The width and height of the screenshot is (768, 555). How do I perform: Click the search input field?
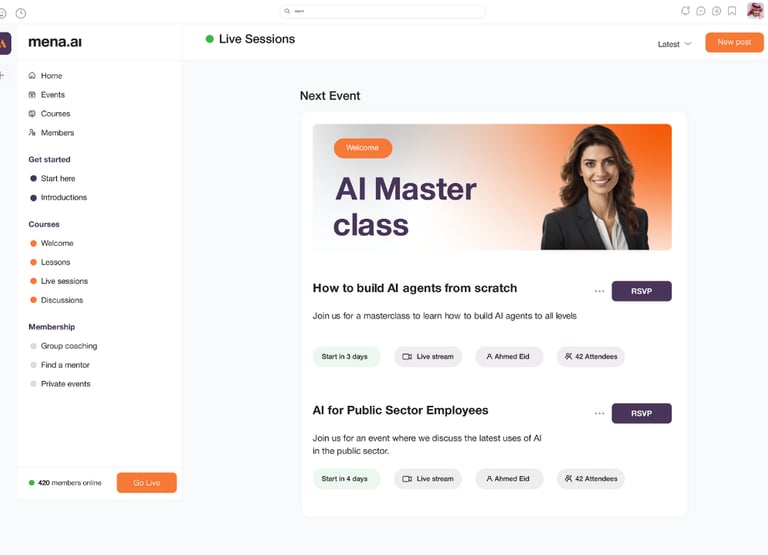(x=383, y=11)
